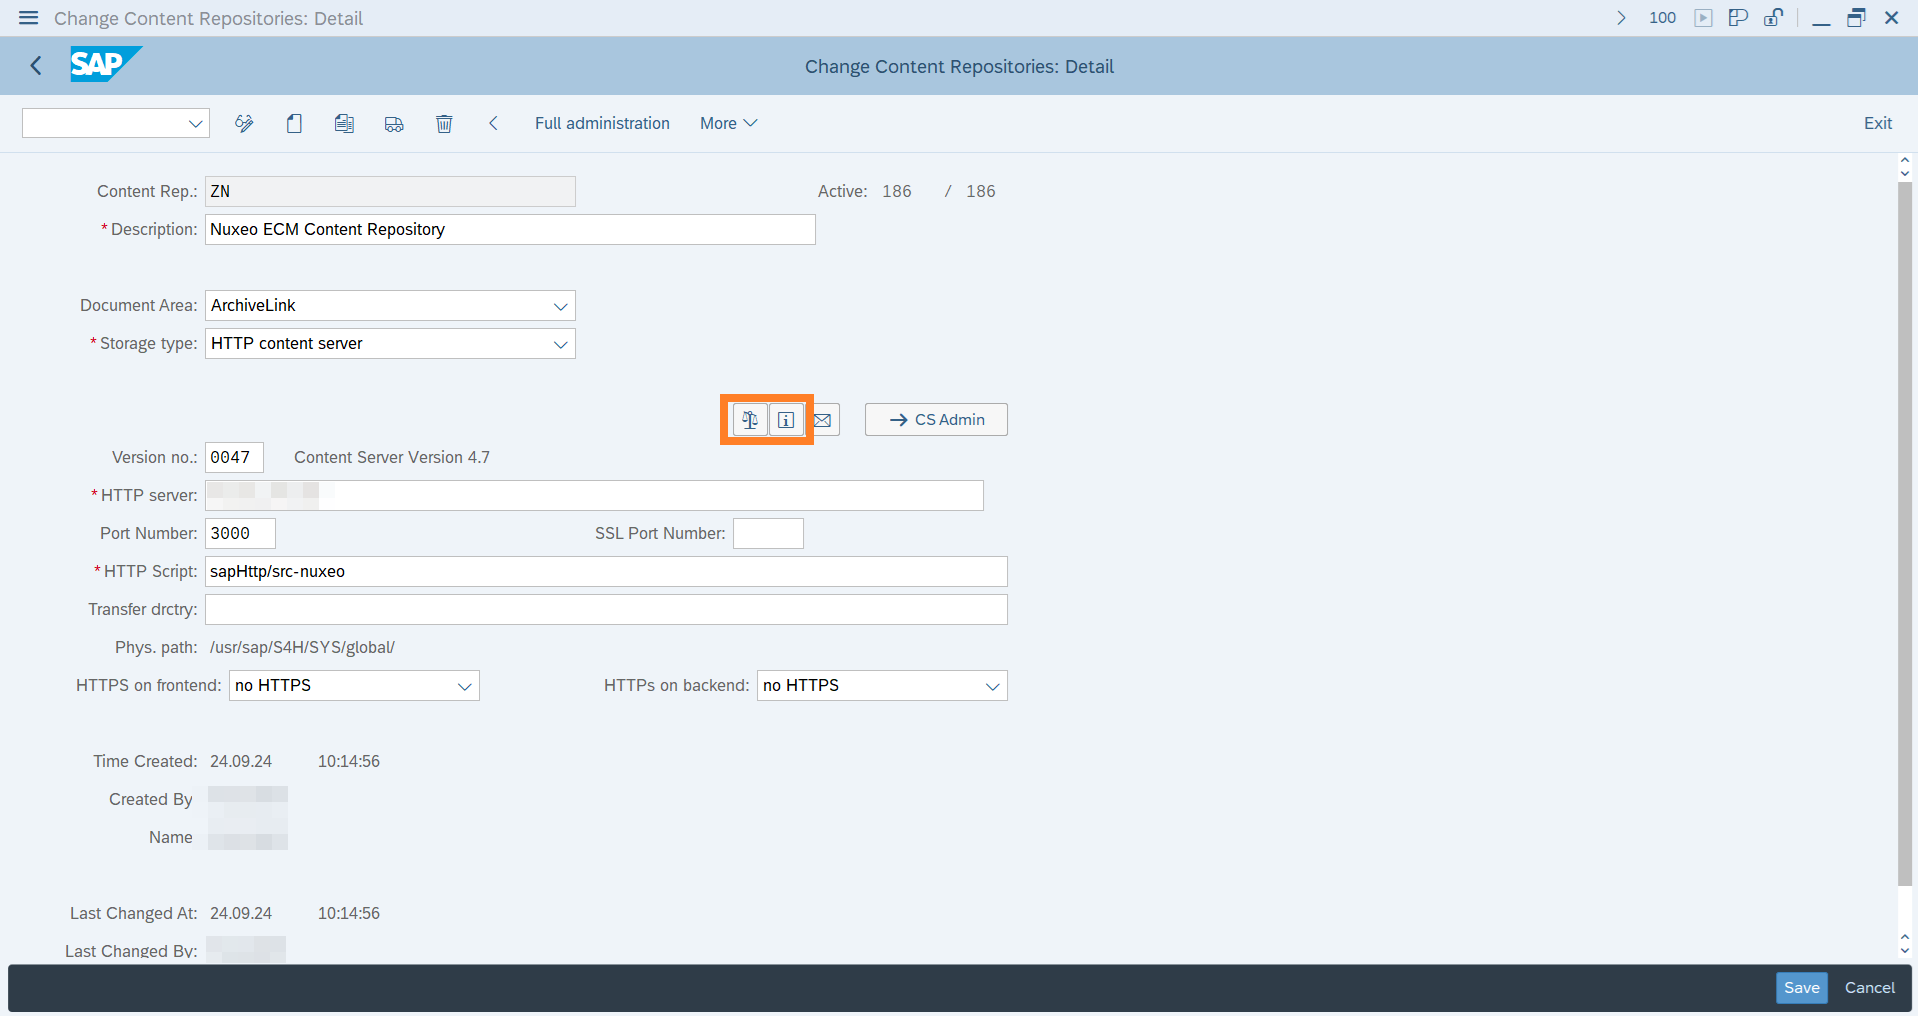Viewport: 1918px width, 1016px height.
Task: Go back with the arrow beside the SAP logo
Action: point(36,66)
